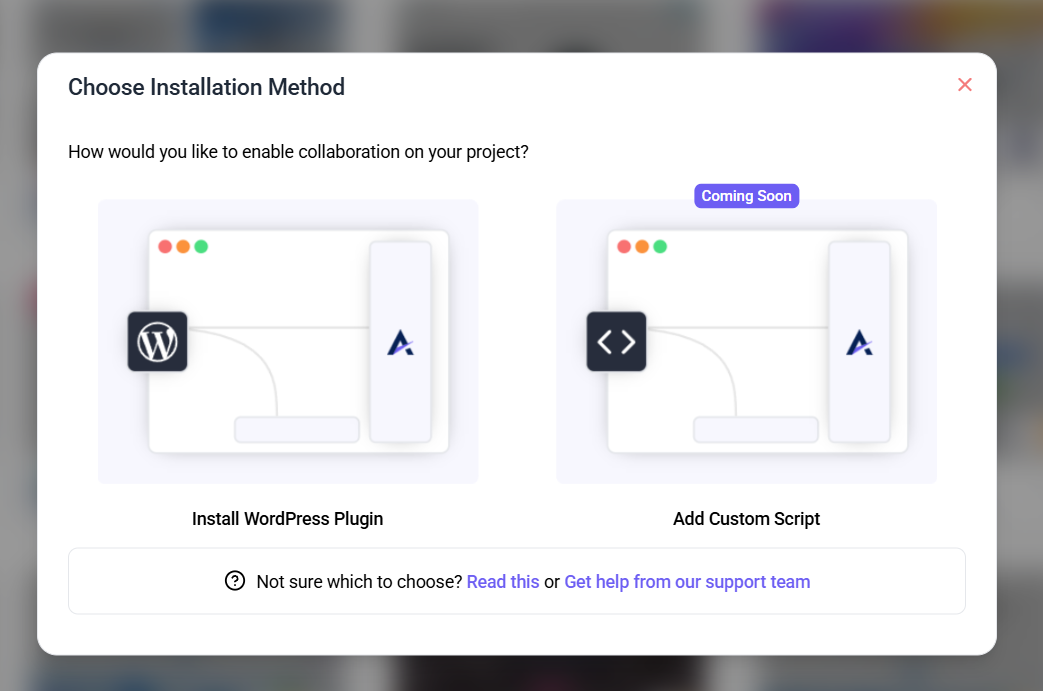Click the Add Custom Script label

[x=746, y=519]
